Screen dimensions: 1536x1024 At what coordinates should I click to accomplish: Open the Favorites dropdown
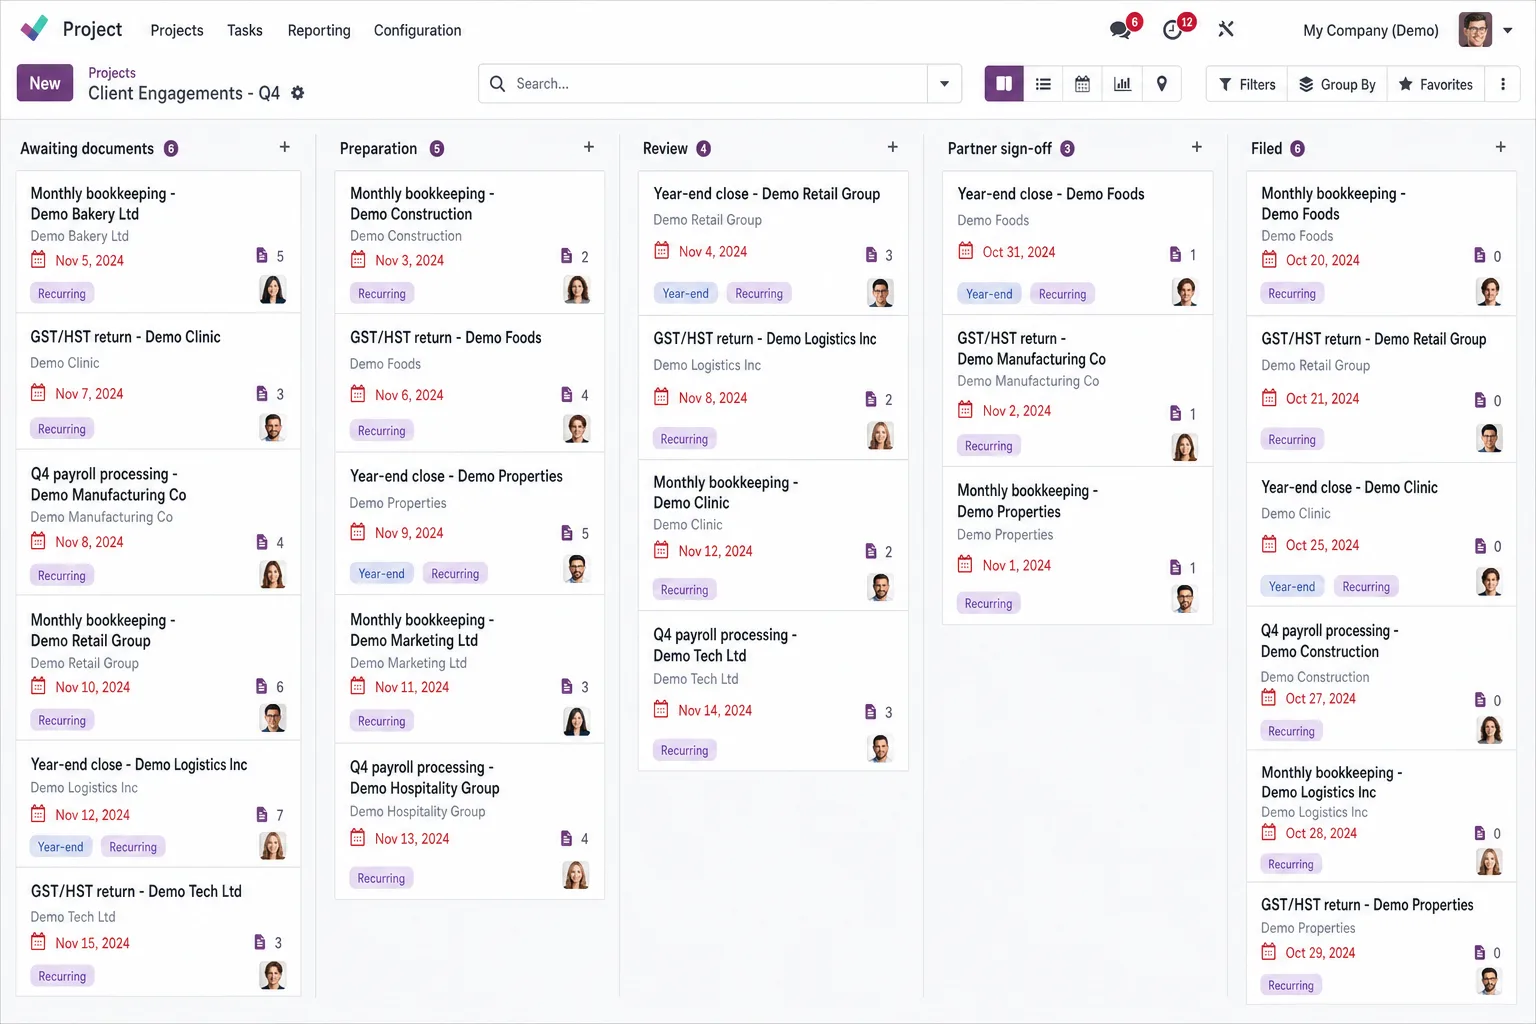pyautogui.click(x=1435, y=84)
